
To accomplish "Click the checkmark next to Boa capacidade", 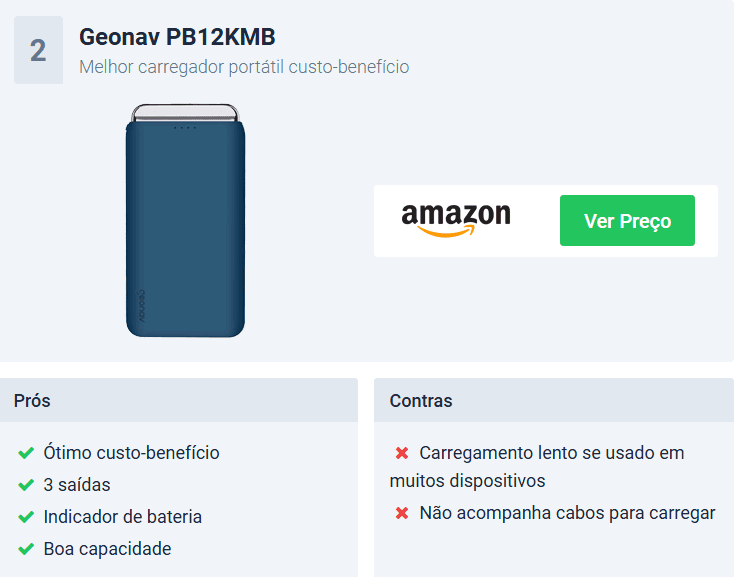I will [26, 549].
